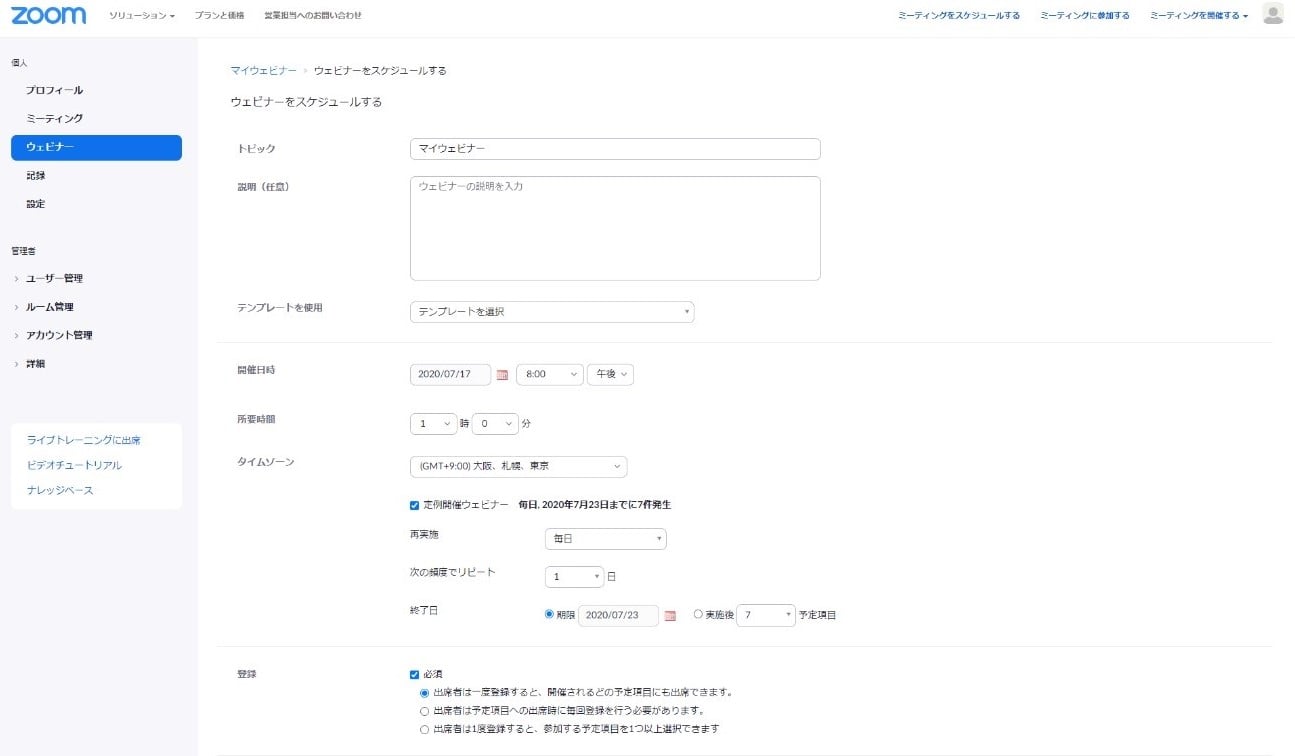The image size is (1295, 756).
Task: Open ナレッジベース link
Action: click(x=60, y=491)
